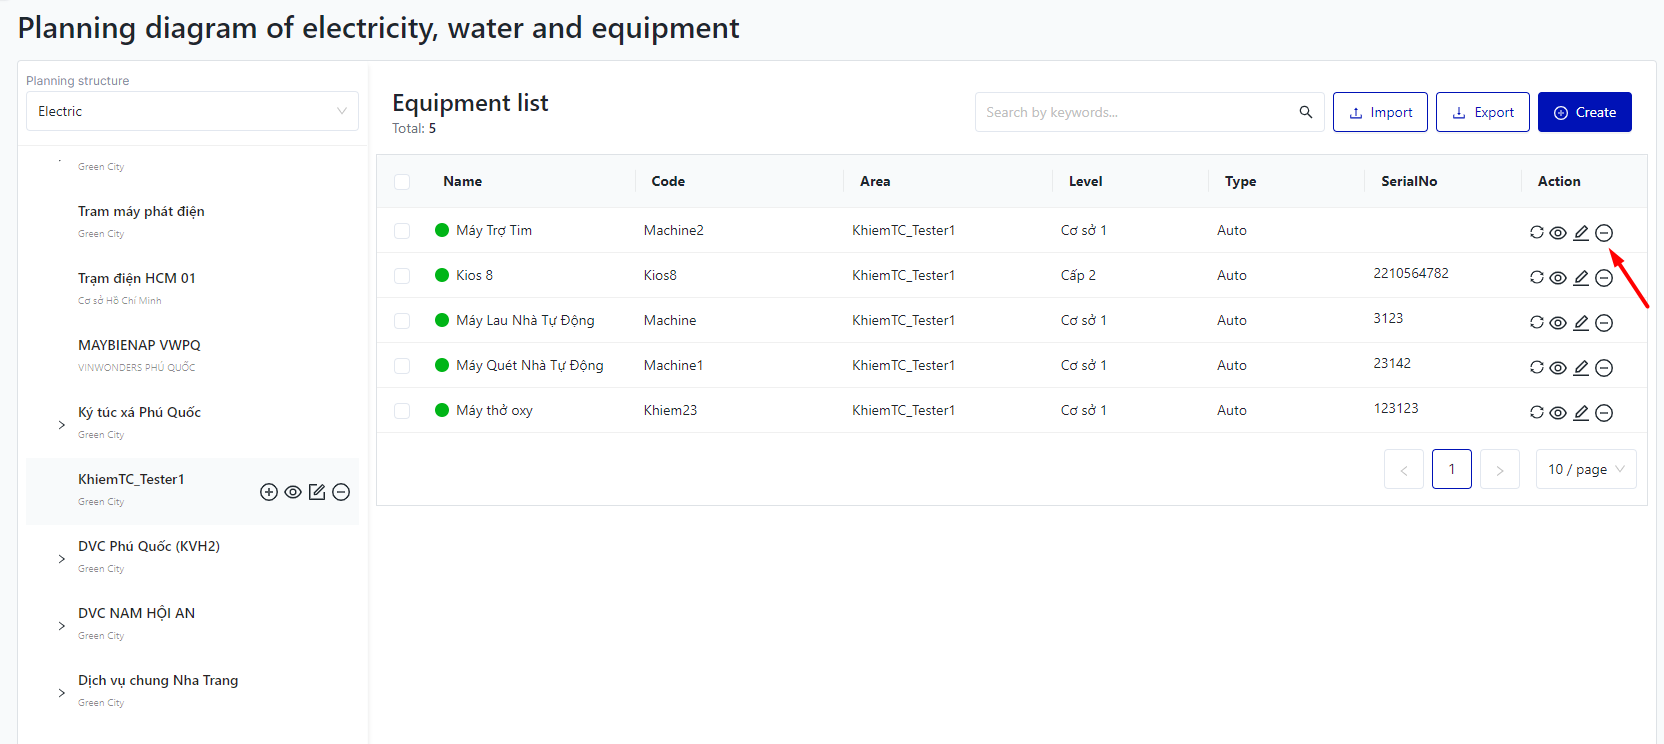
Task: View details of Máy Quét Nhà Tự Động
Action: (1558, 368)
